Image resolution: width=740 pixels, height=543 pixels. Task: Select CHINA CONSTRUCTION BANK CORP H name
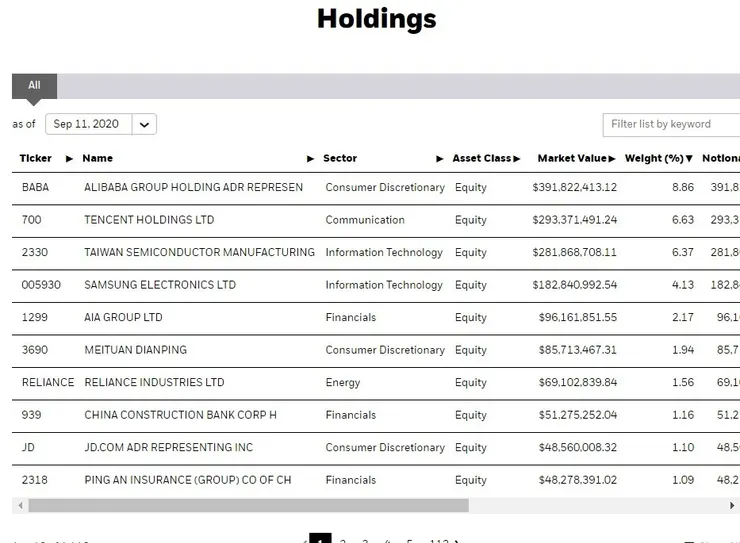pyautogui.click(x=180, y=415)
